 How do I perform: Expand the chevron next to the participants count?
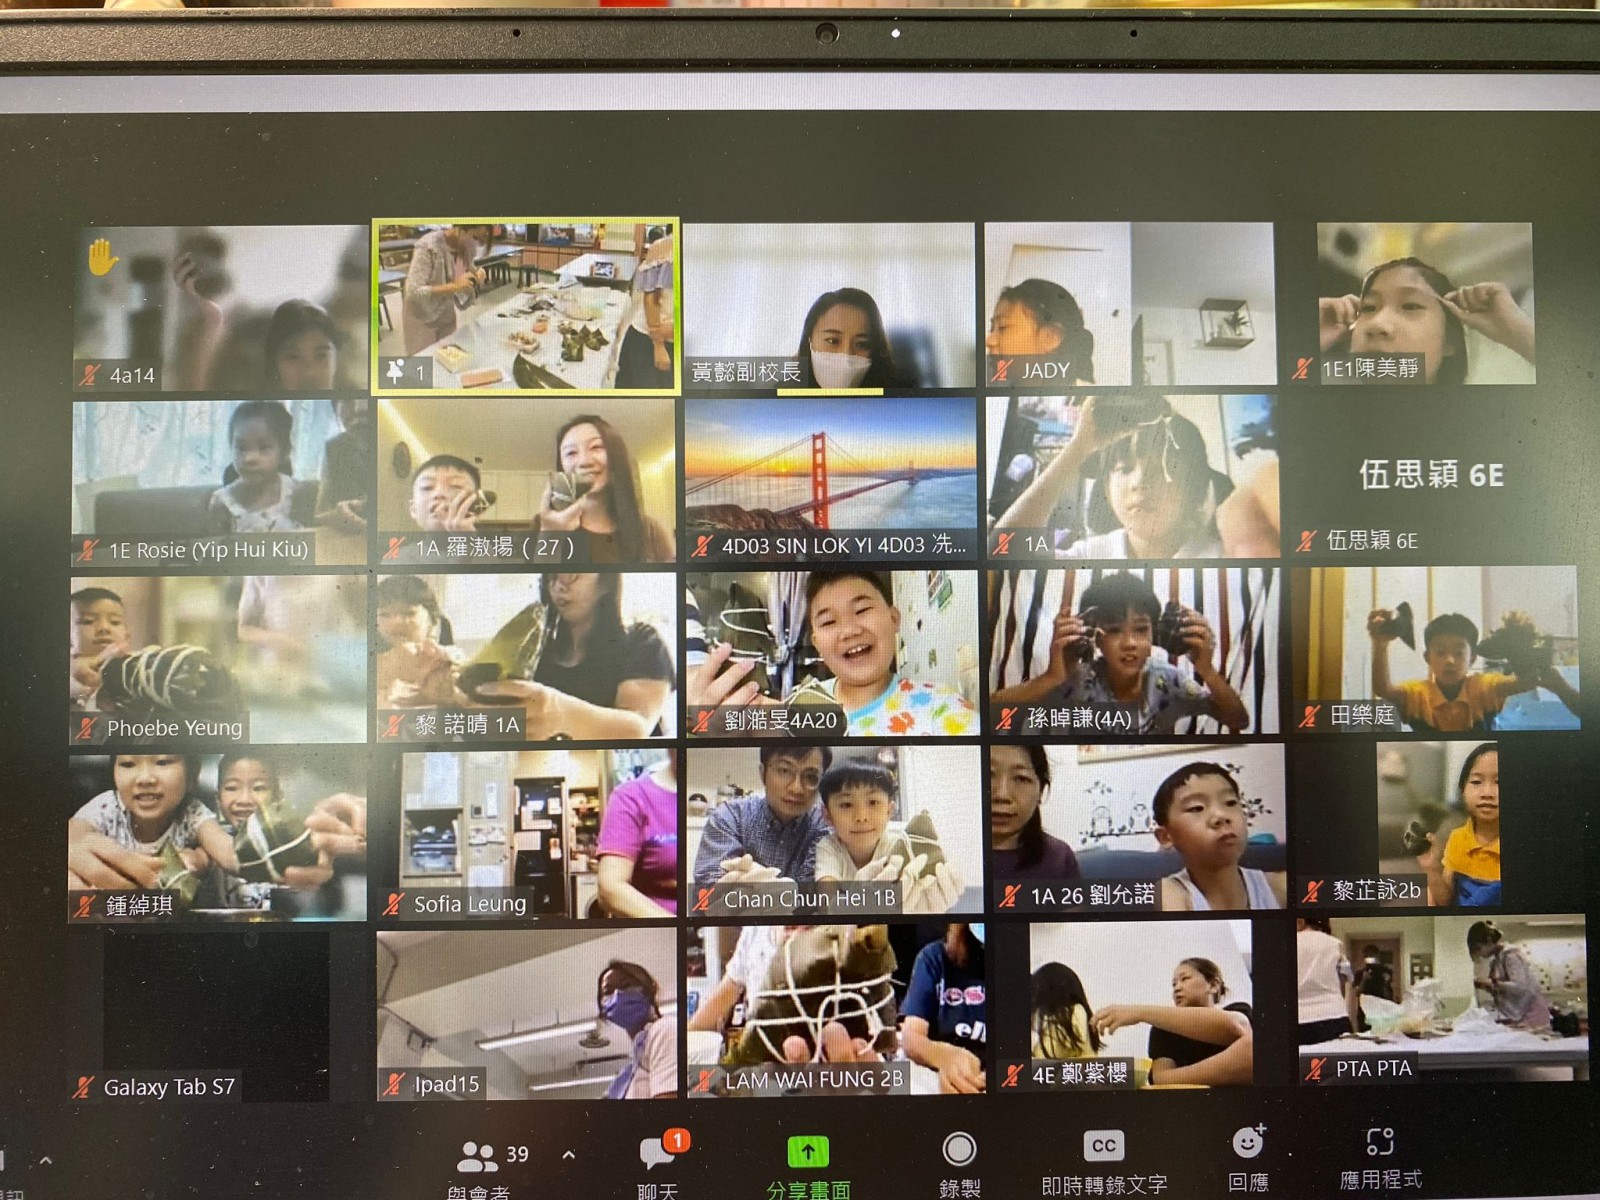[x=569, y=1155]
